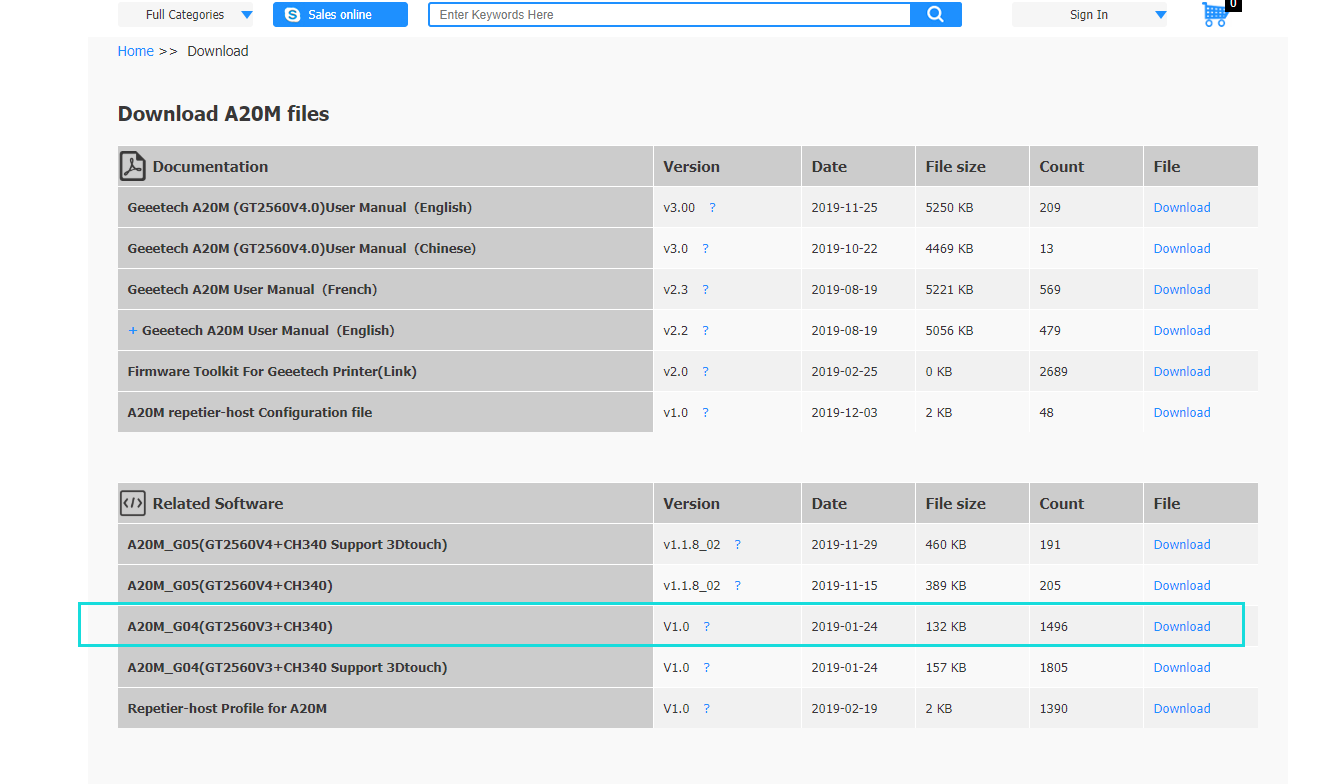This screenshot has width=1319, height=784.
Task: Download the Chinese GT2560V4.0 User Manual
Action: [x=1181, y=249]
